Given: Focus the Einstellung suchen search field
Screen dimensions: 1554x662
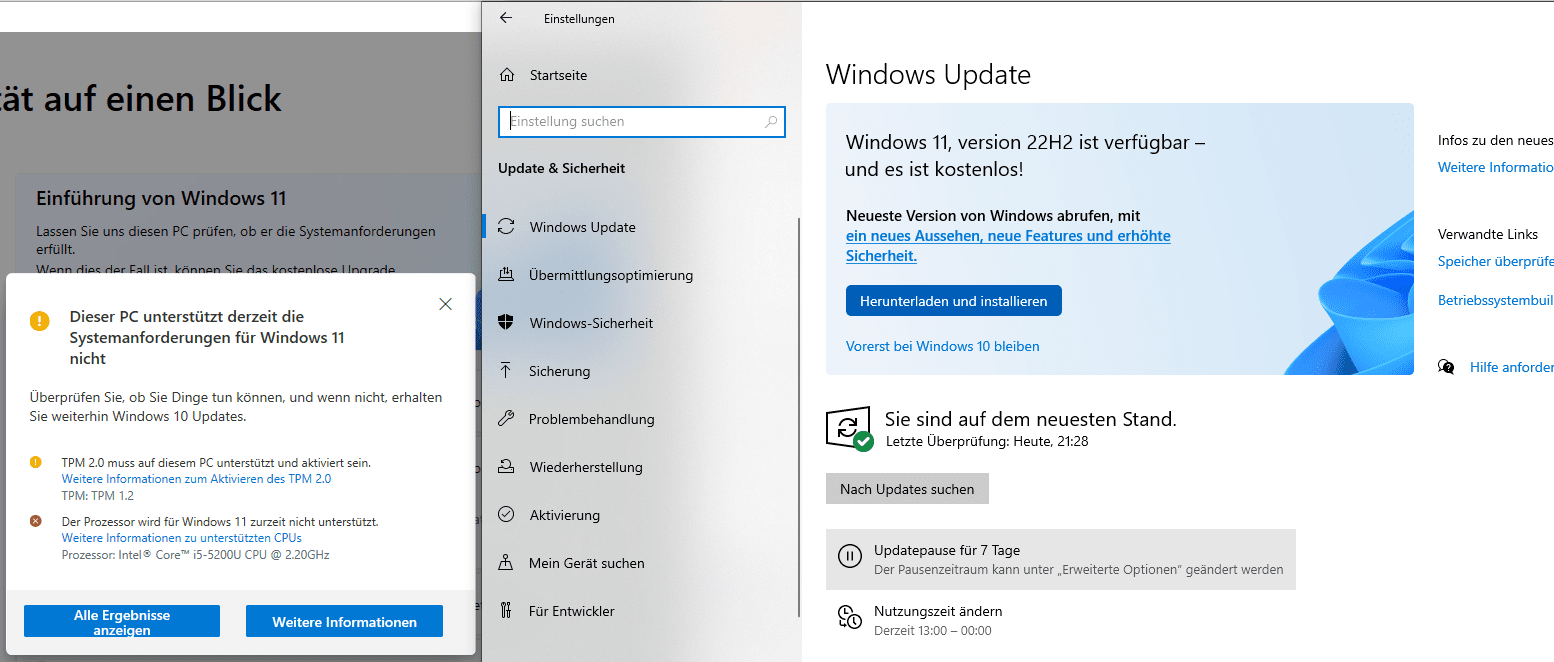Looking at the screenshot, I should tap(642, 122).
